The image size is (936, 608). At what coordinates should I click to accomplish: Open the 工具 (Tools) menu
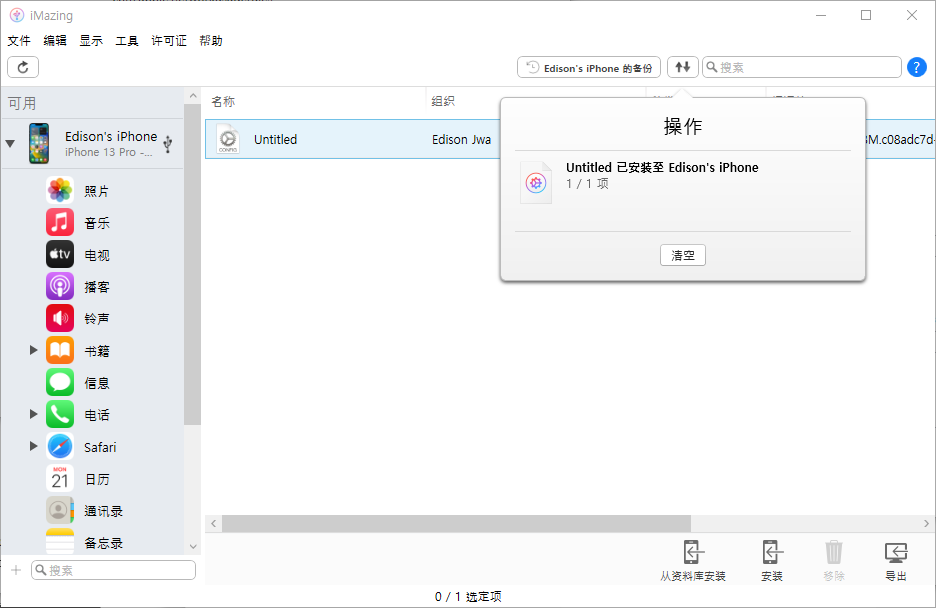127,41
